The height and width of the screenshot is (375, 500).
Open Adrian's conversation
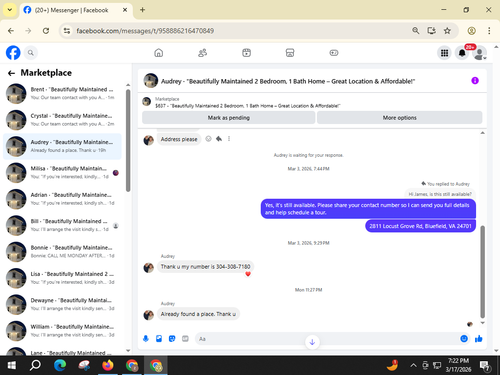pos(62,199)
